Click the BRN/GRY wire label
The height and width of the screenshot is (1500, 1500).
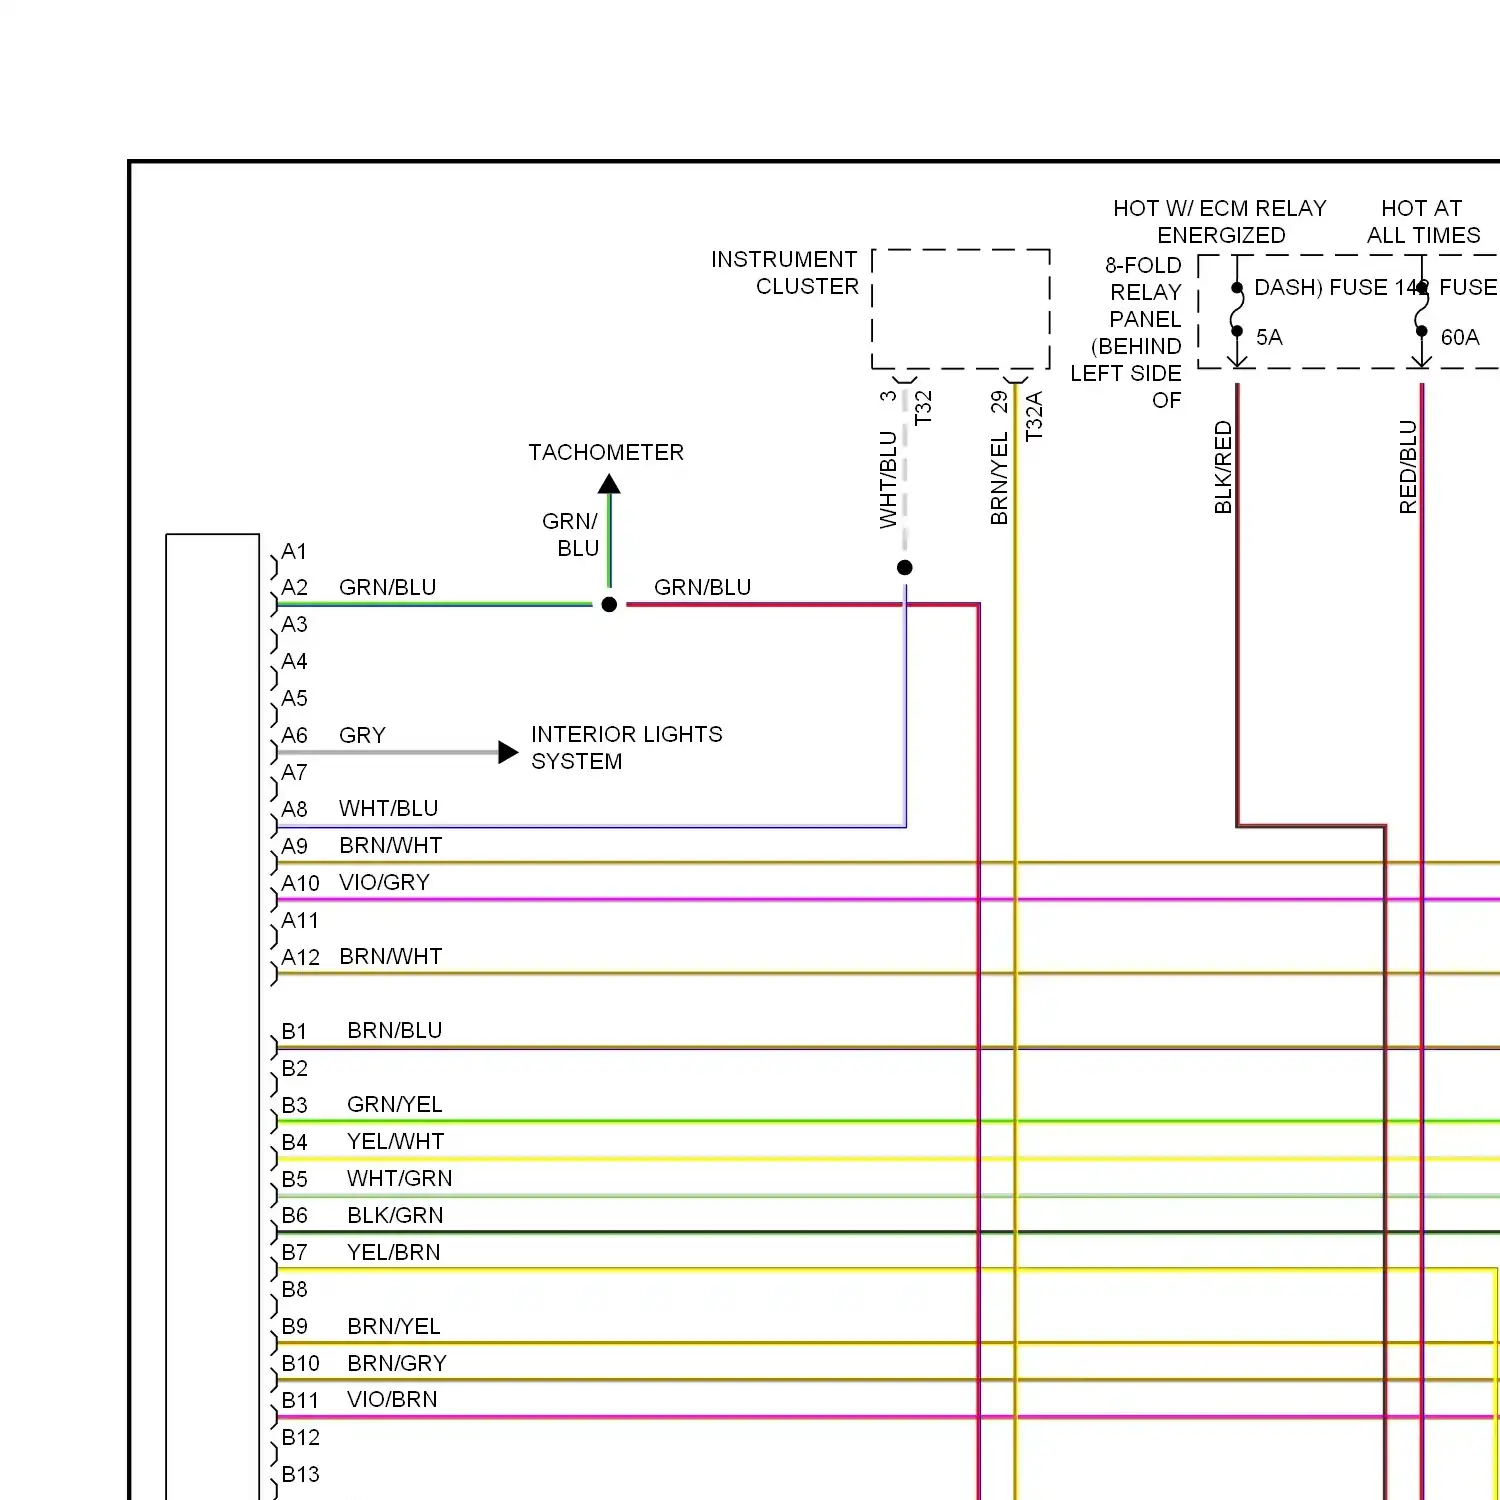pyautogui.click(x=397, y=1364)
